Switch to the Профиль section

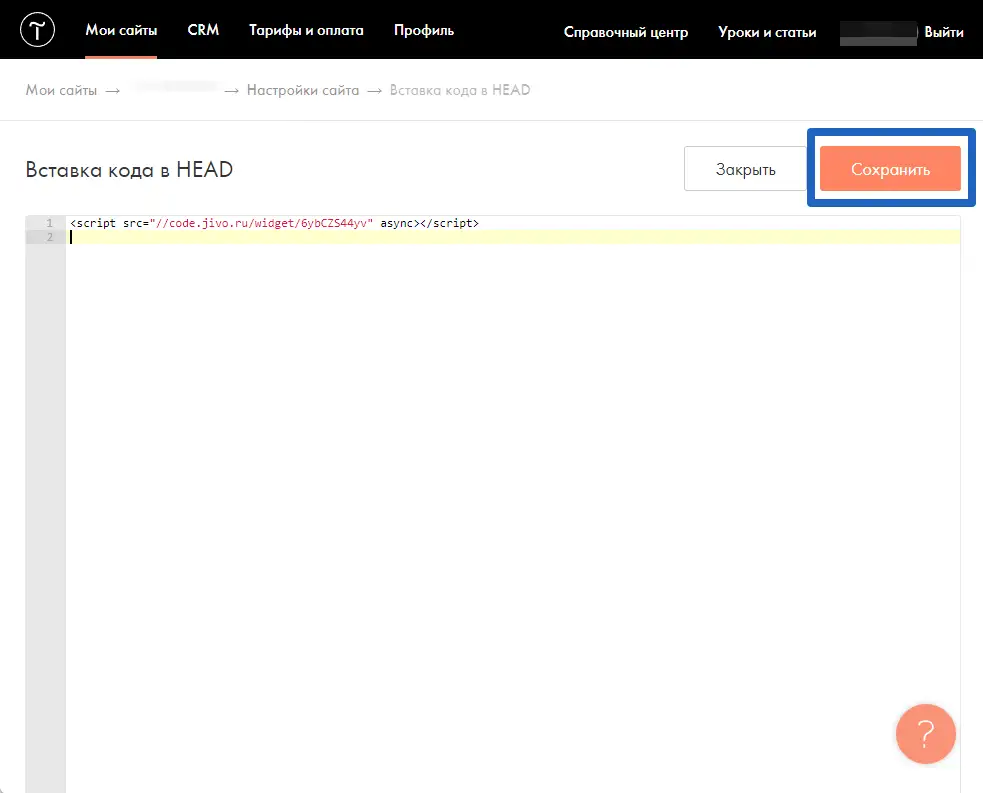coord(424,31)
